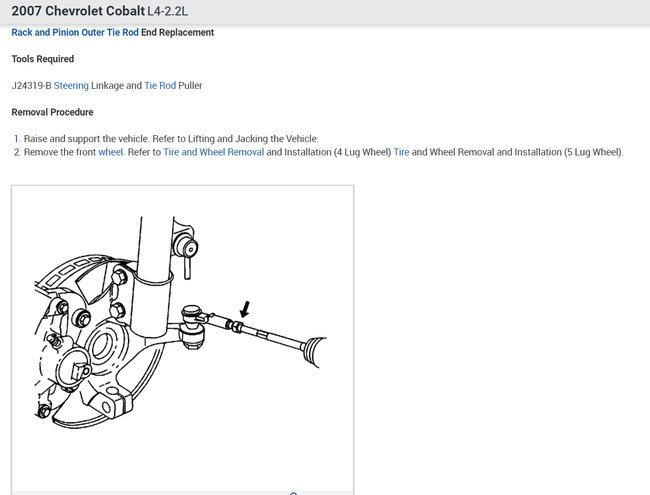650x495 pixels.
Task: Click the Lifting and Jacking the Vehicle text
Action: pos(253,139)
